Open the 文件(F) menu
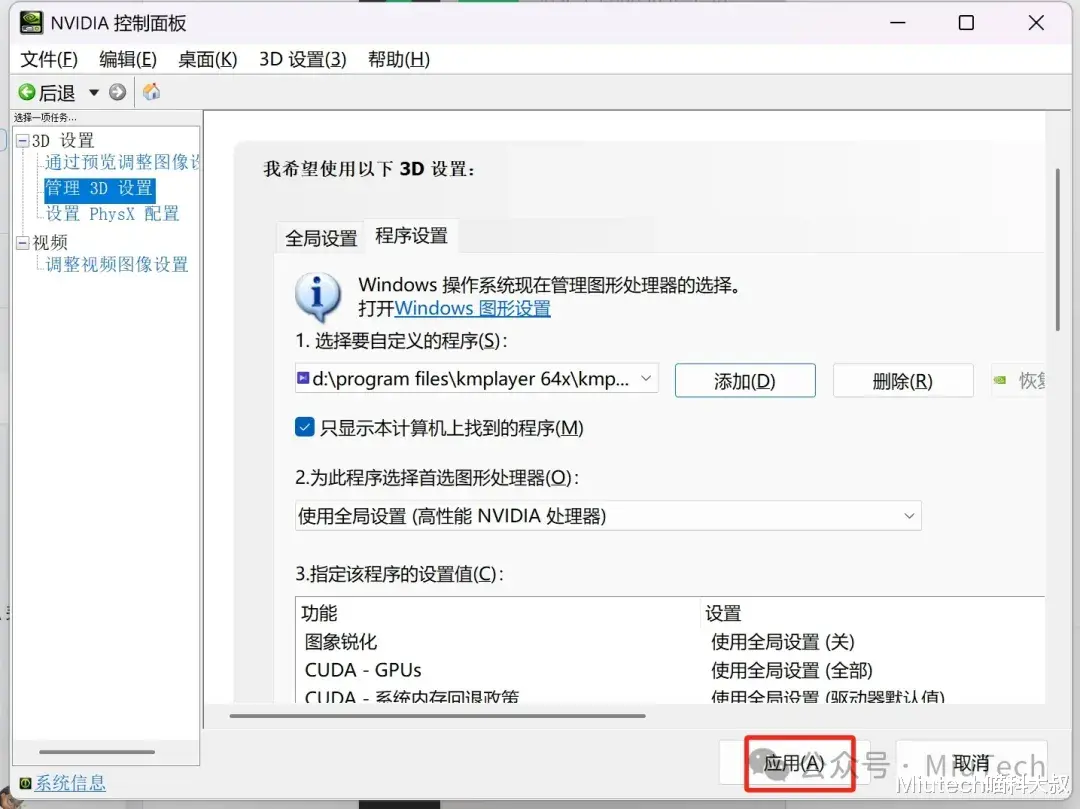 [x=49, y=59]
